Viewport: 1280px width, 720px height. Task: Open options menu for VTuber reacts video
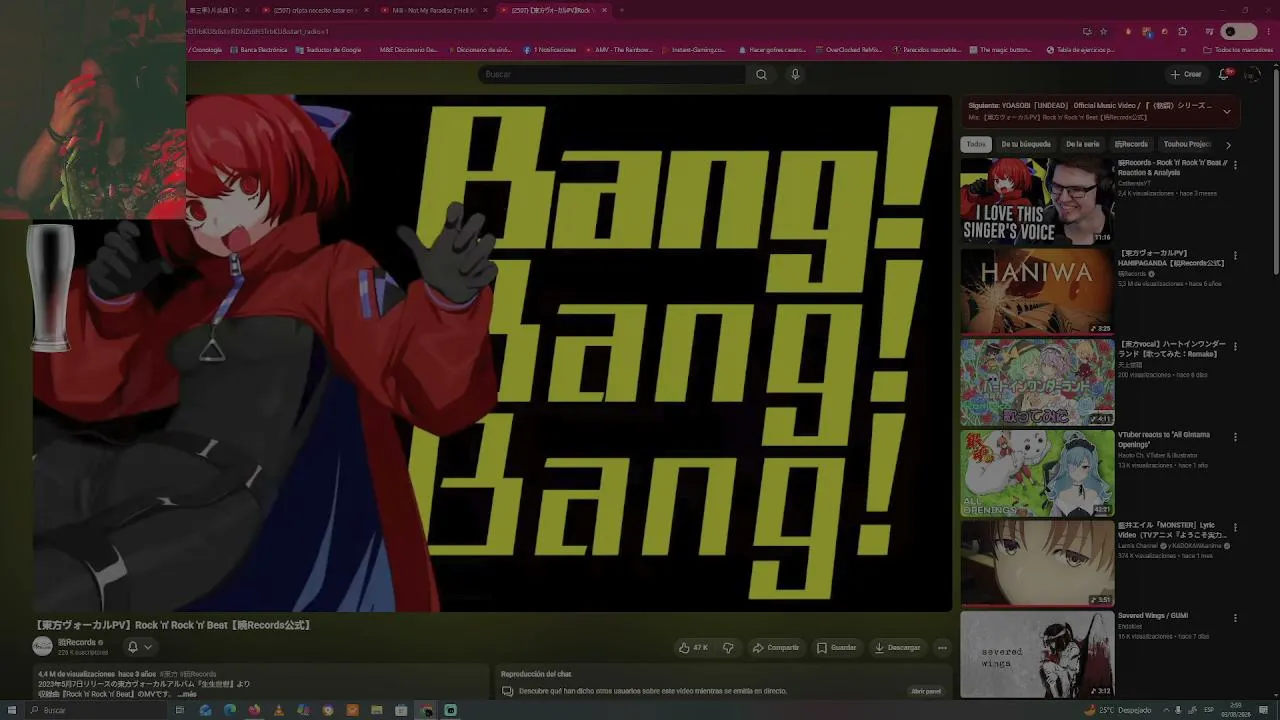[1235, 437]
